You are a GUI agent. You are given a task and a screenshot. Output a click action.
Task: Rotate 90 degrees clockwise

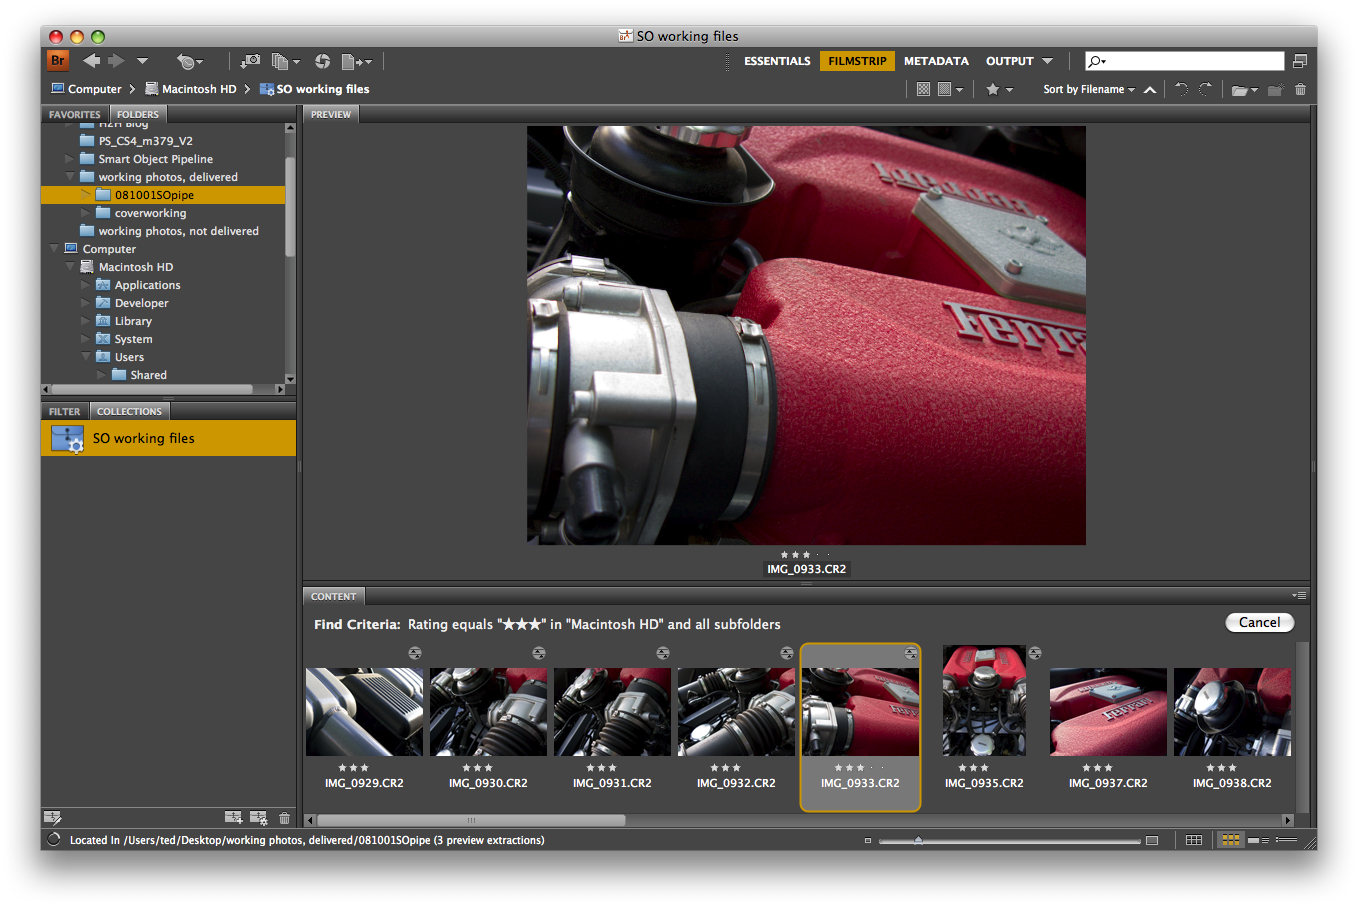click(1205, 89)
